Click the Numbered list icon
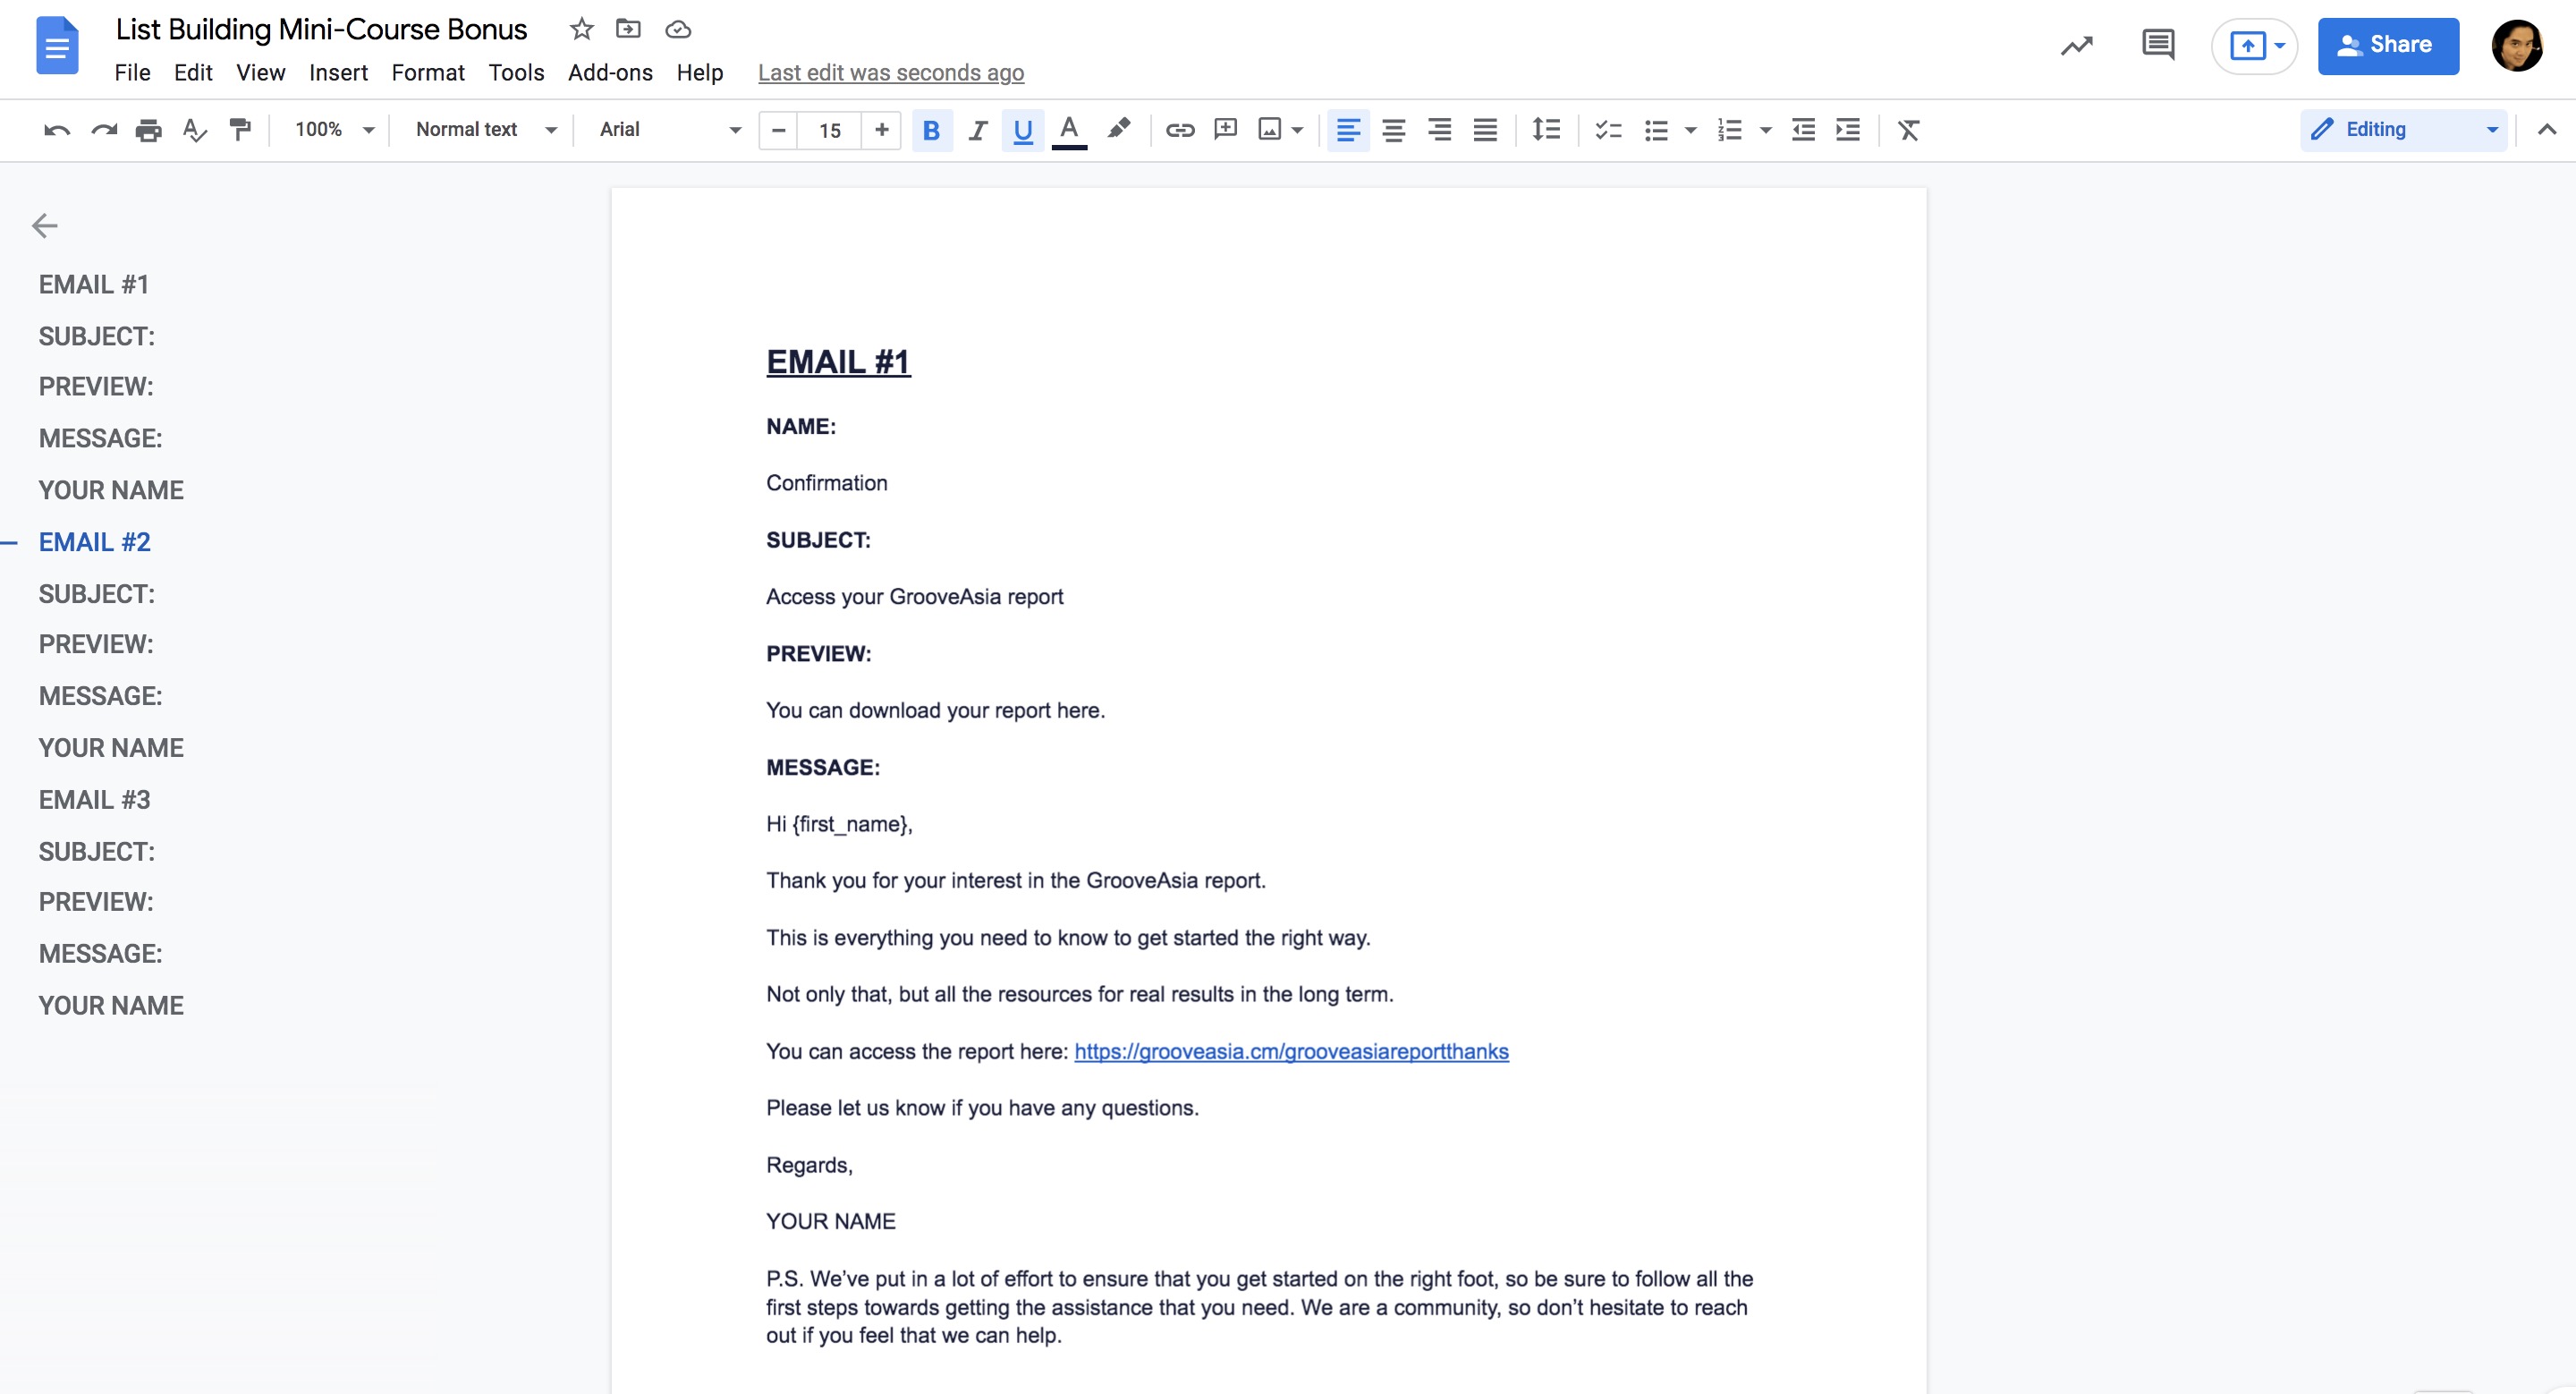Viewport: 2576px width, 1394px height. [1730, 130]
